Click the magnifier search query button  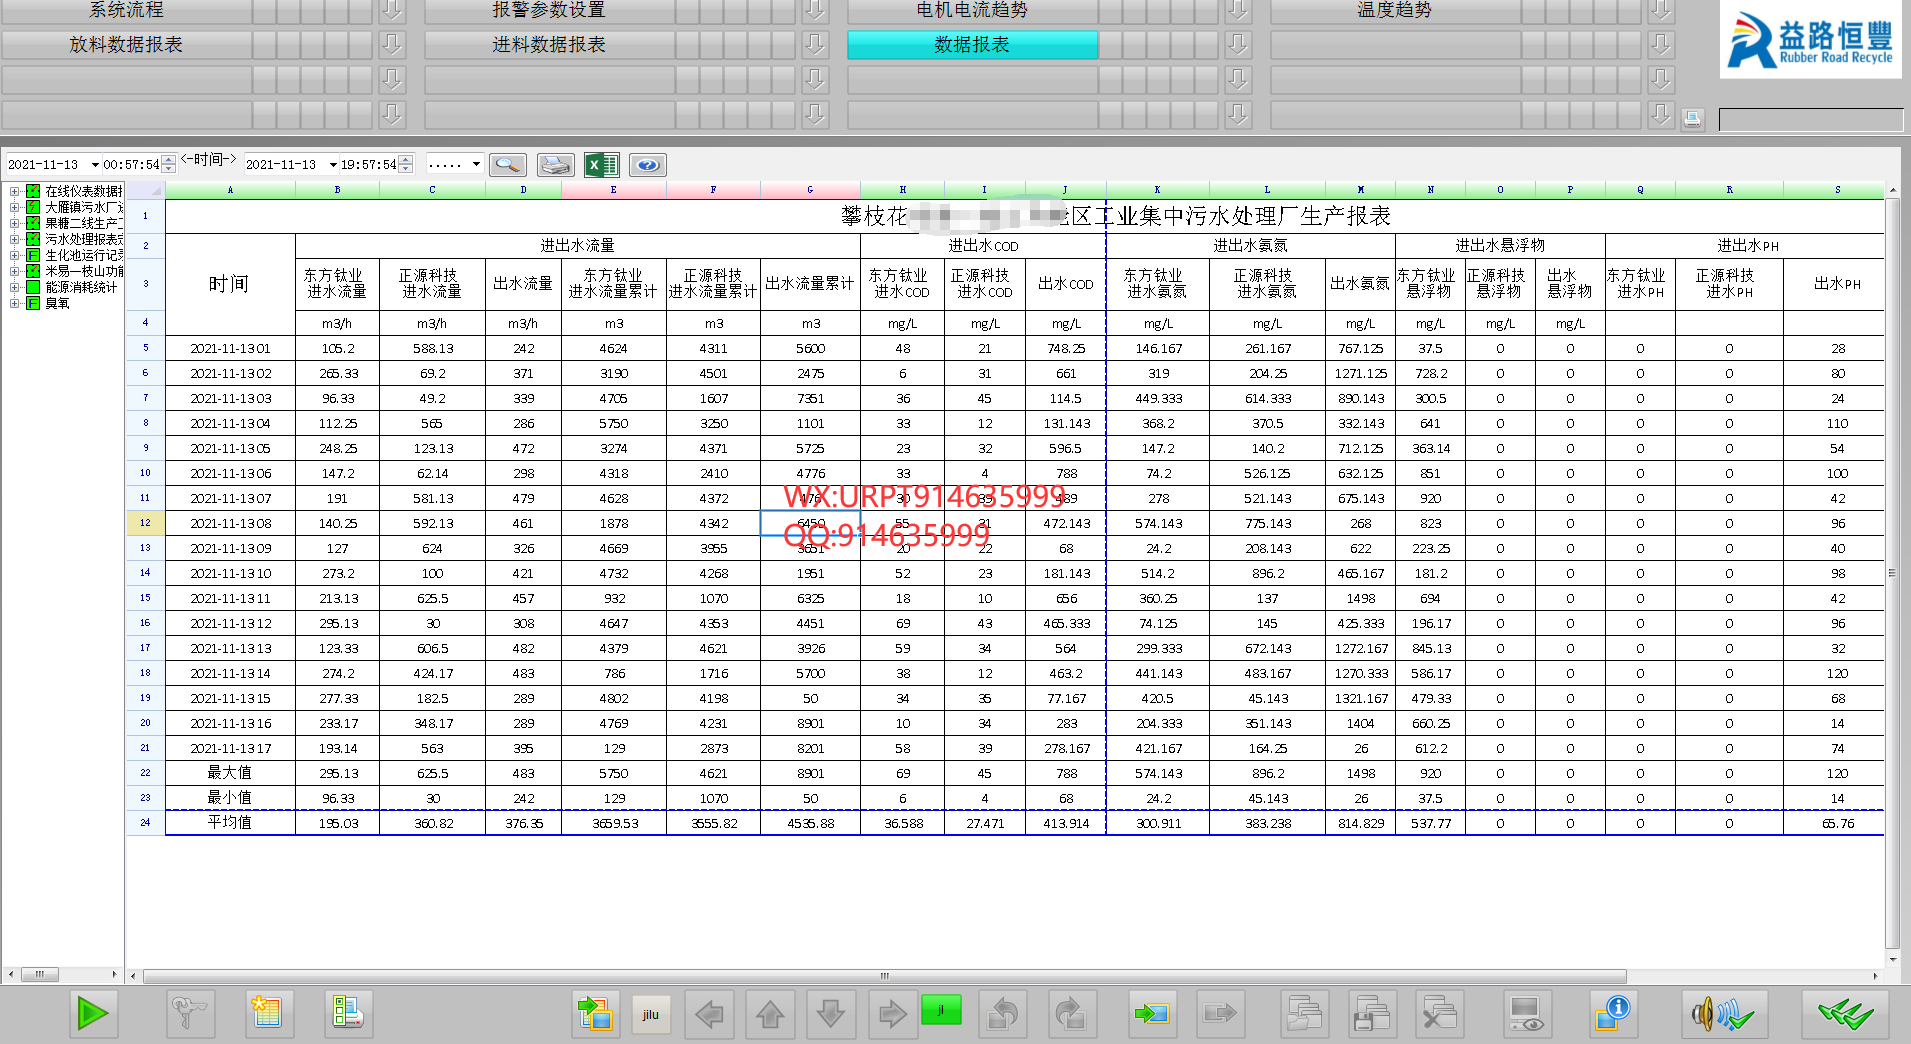tap(508, 165)
